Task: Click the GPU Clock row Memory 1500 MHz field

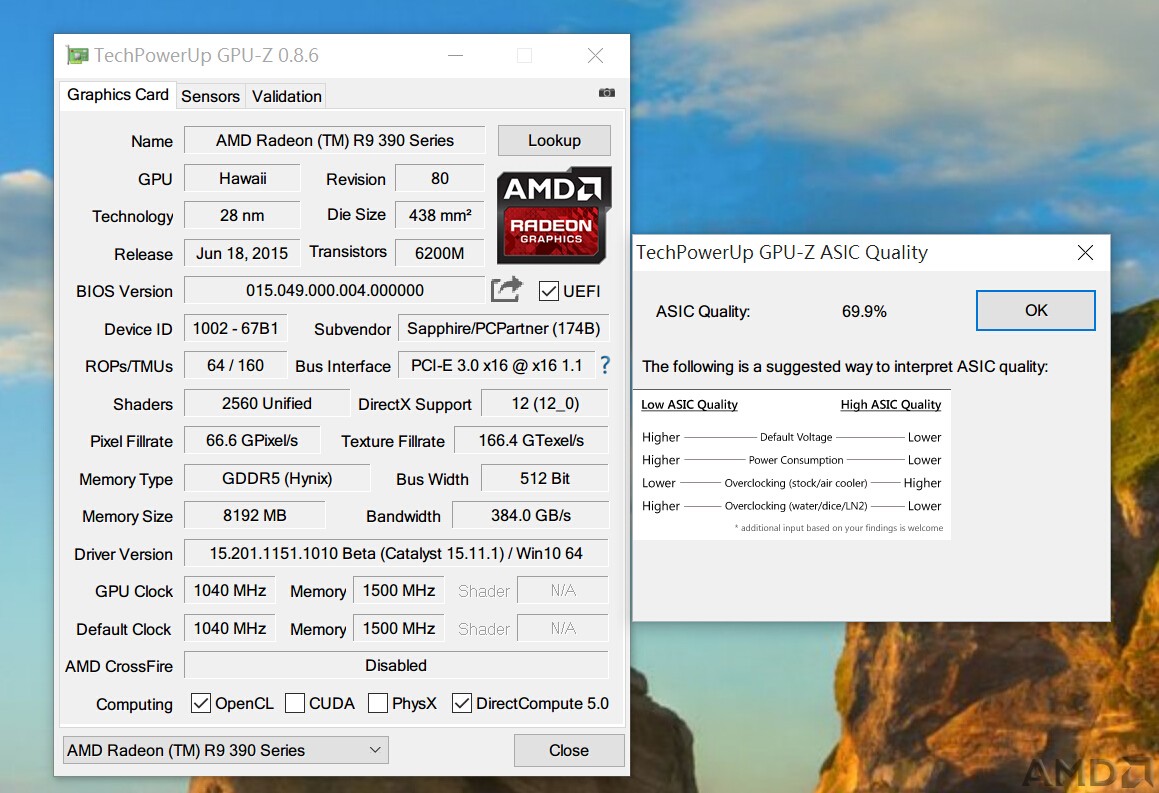Action: (x=399, y=591)
